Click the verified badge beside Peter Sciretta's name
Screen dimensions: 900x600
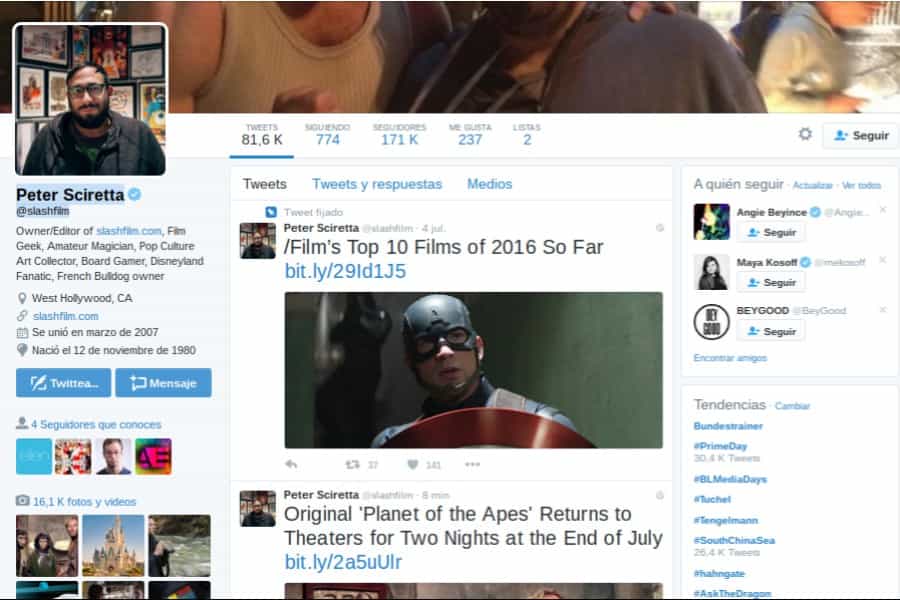pyautogui.click(x=134, y=195)
